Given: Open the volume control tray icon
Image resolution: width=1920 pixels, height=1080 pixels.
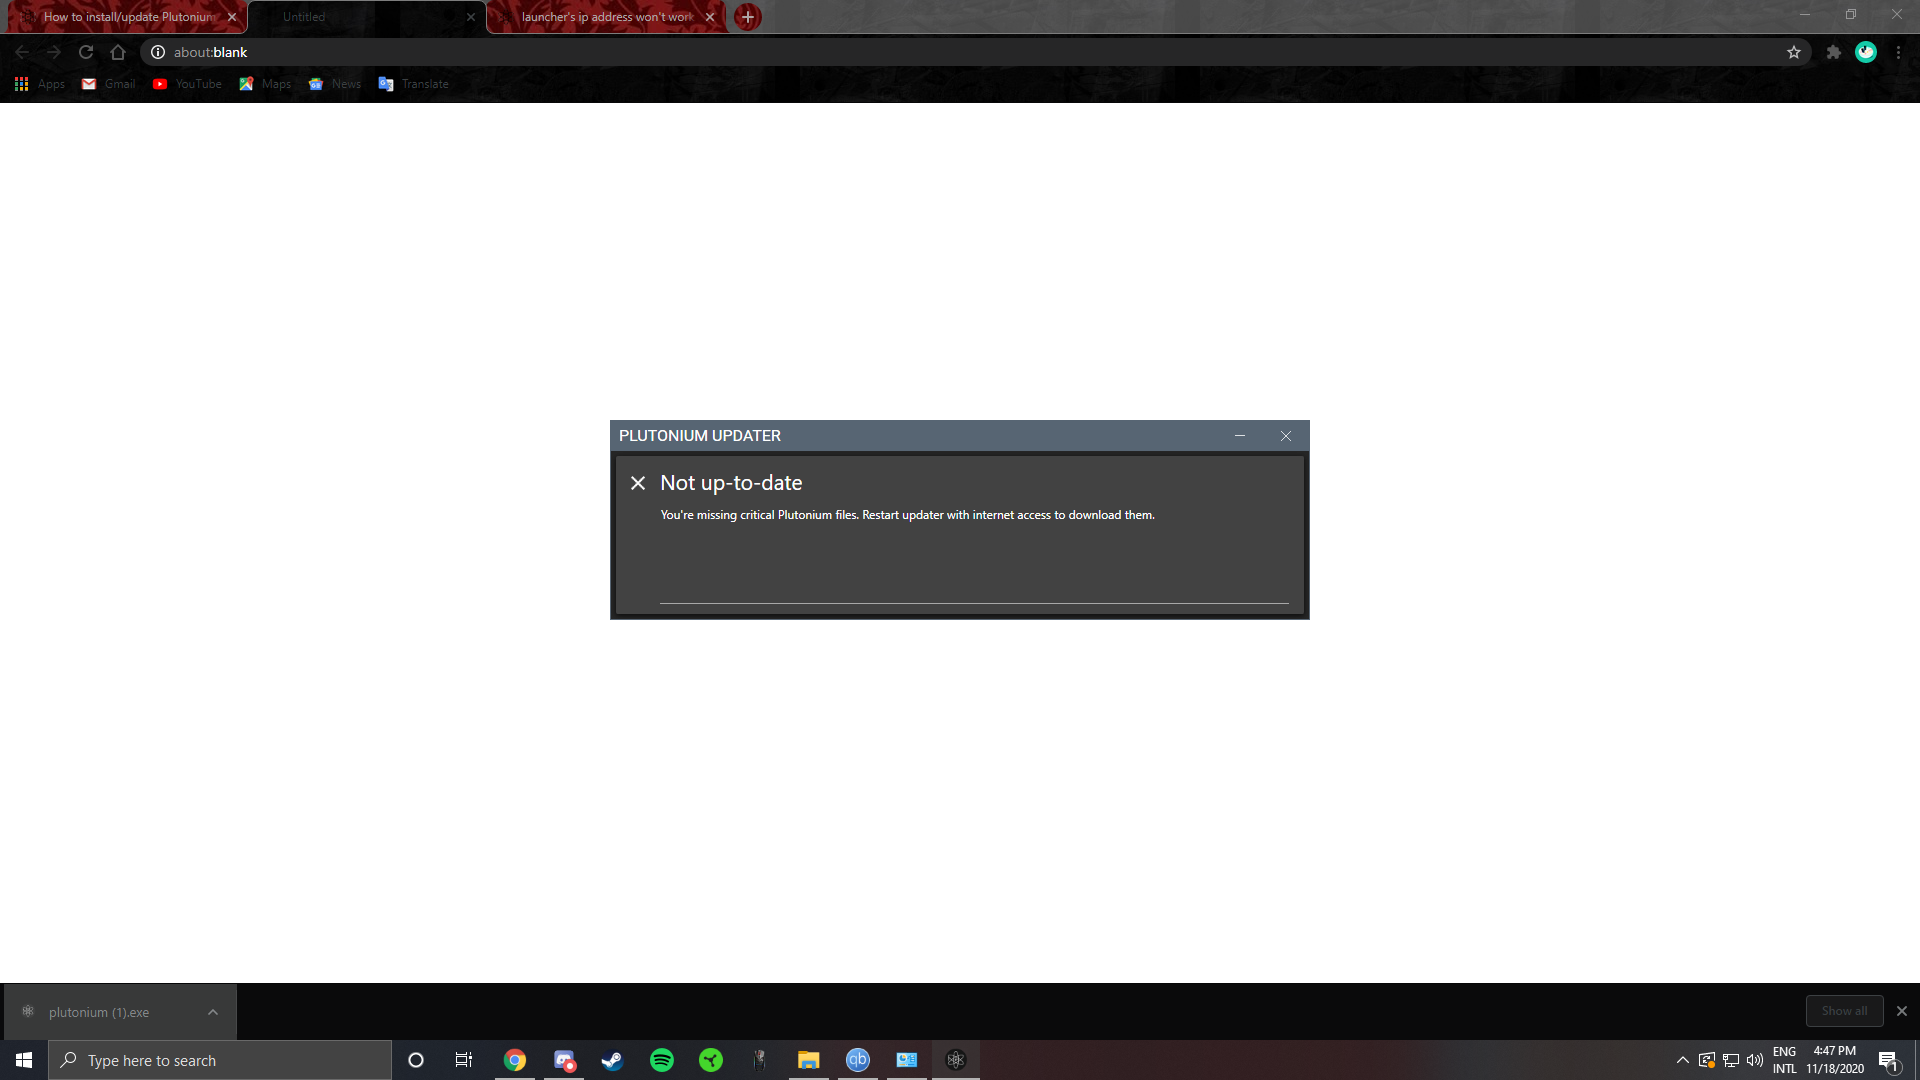Looking at the screenshot, I should pos(1755,1060).
